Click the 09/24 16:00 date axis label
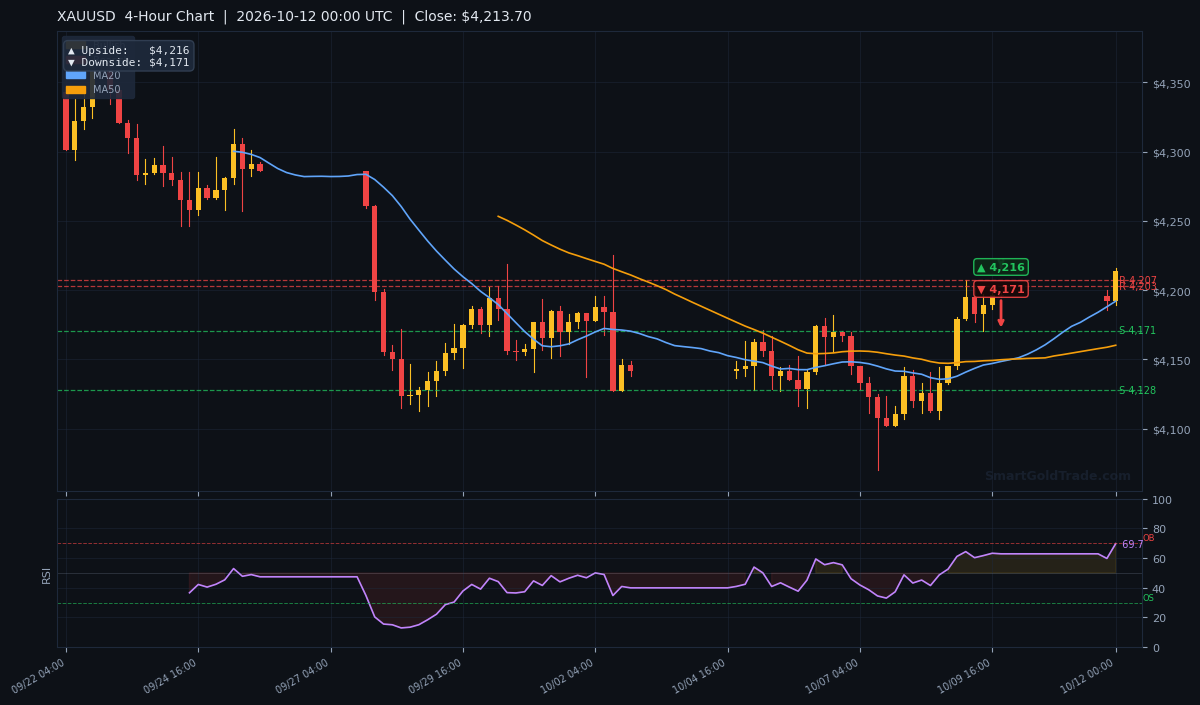 170,677
